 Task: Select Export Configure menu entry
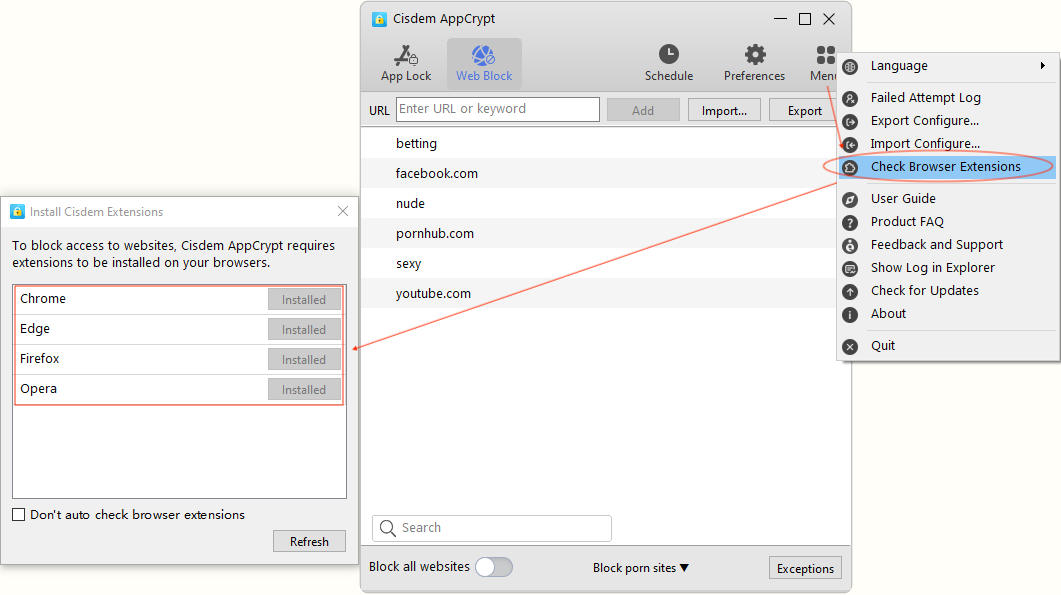coord(924,121)
